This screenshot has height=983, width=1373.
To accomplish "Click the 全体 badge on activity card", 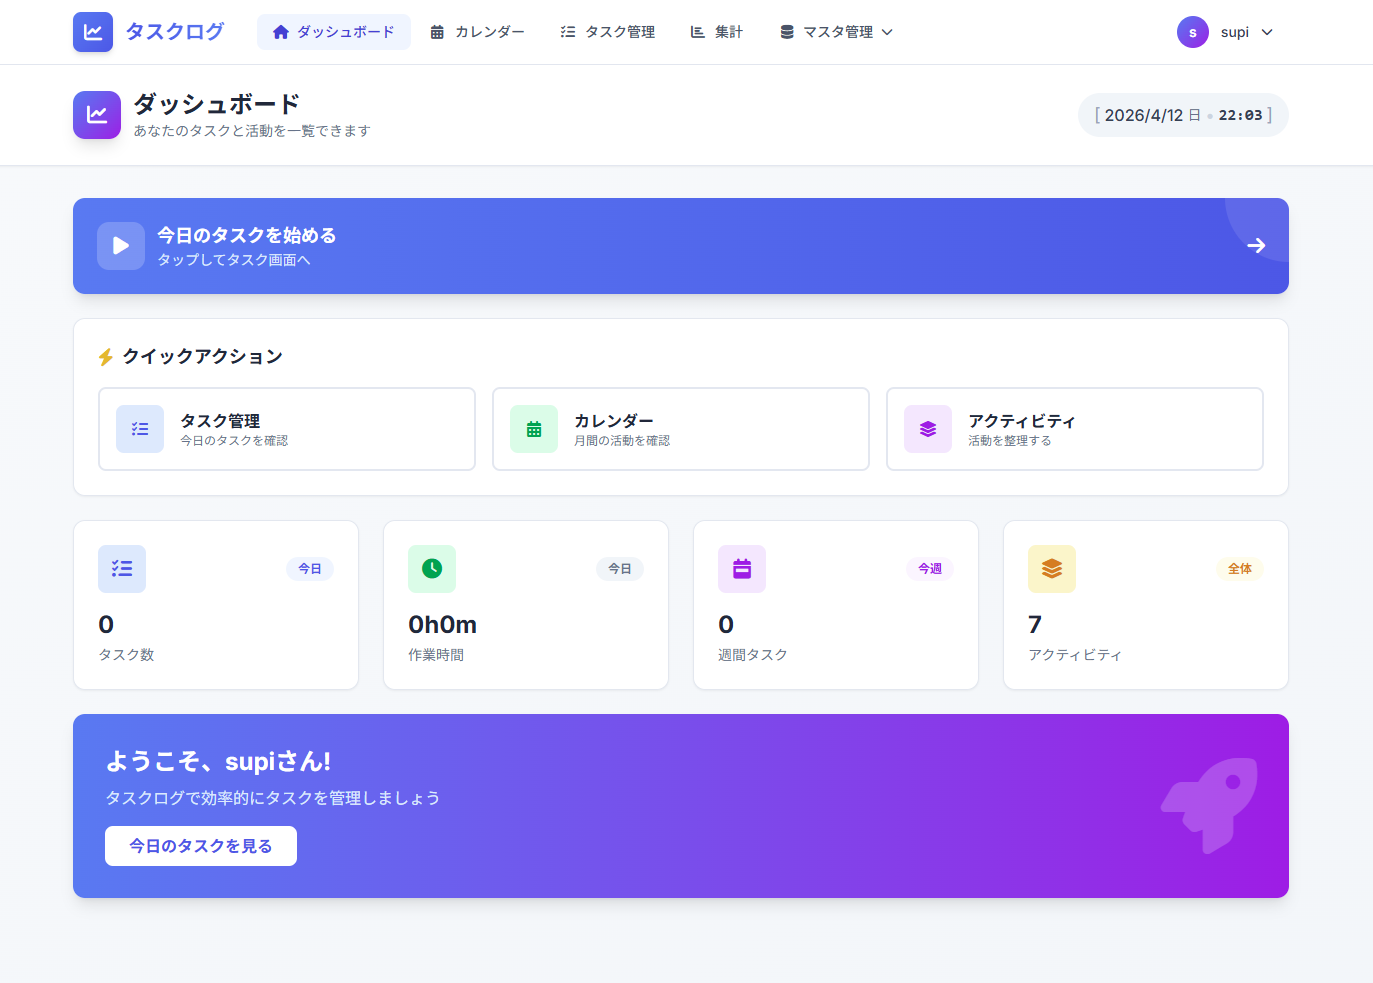I will (1239, 569).
